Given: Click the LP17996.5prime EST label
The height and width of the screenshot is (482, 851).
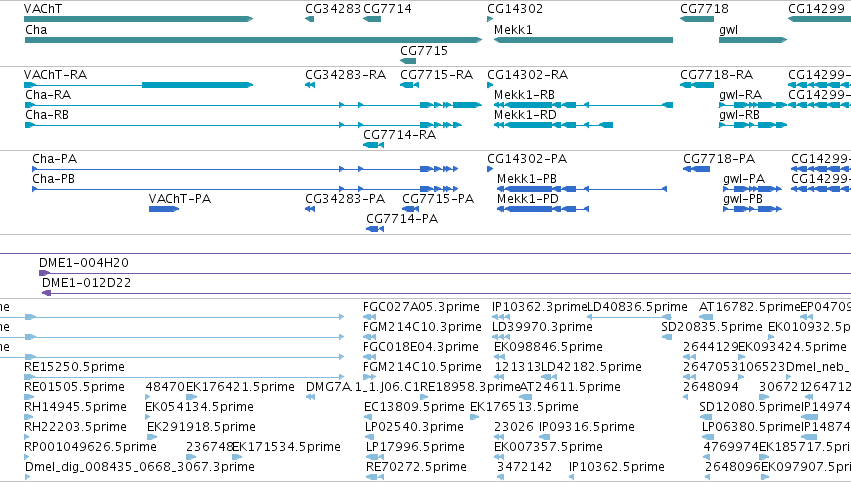Looking at the screenshot, I should 415,447.
